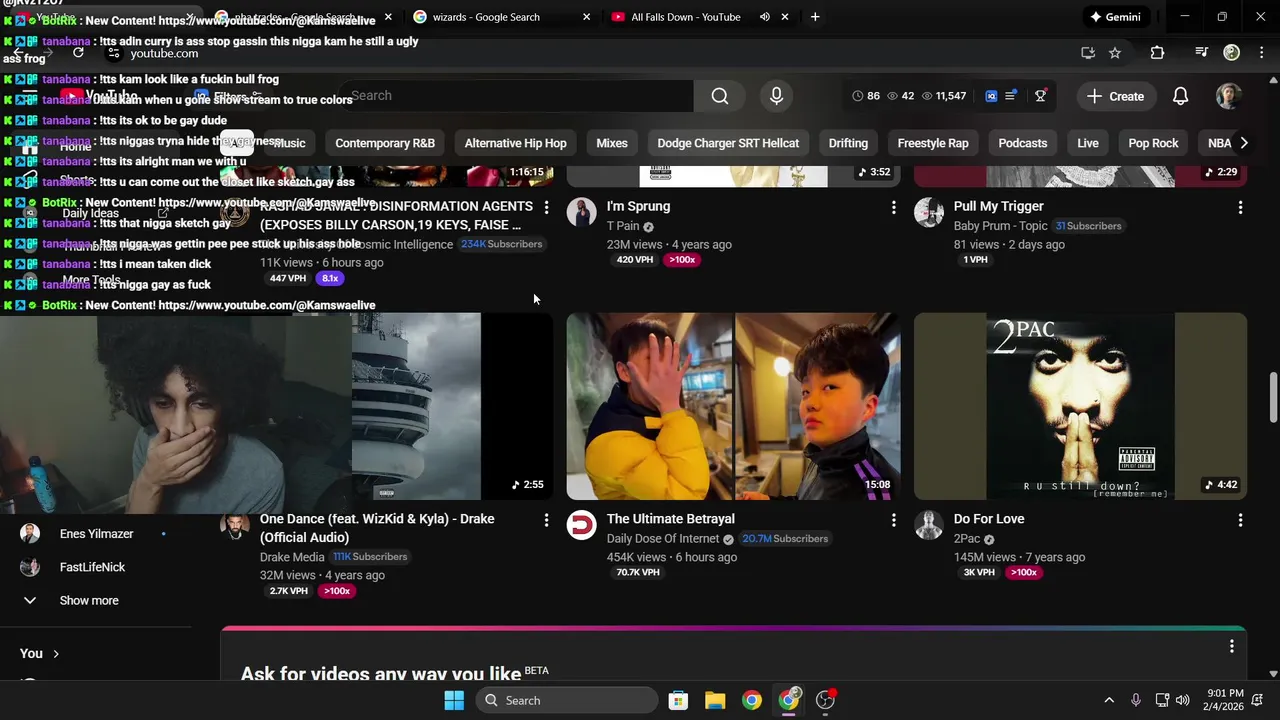Open the trophy icon in the stats bar
Viewport: 1280px width, 720px height.
pyautogui.click(x=1040, y=96)
